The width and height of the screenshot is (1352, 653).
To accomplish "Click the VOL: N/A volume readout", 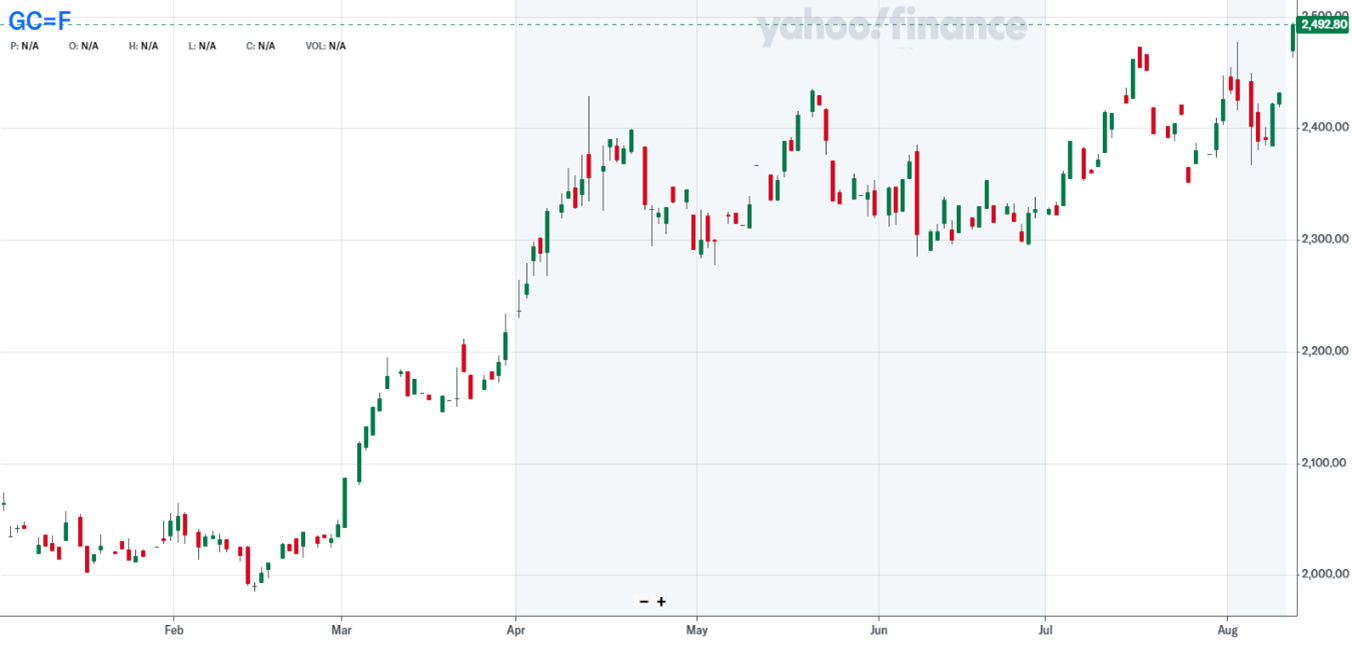I will 325,46.
